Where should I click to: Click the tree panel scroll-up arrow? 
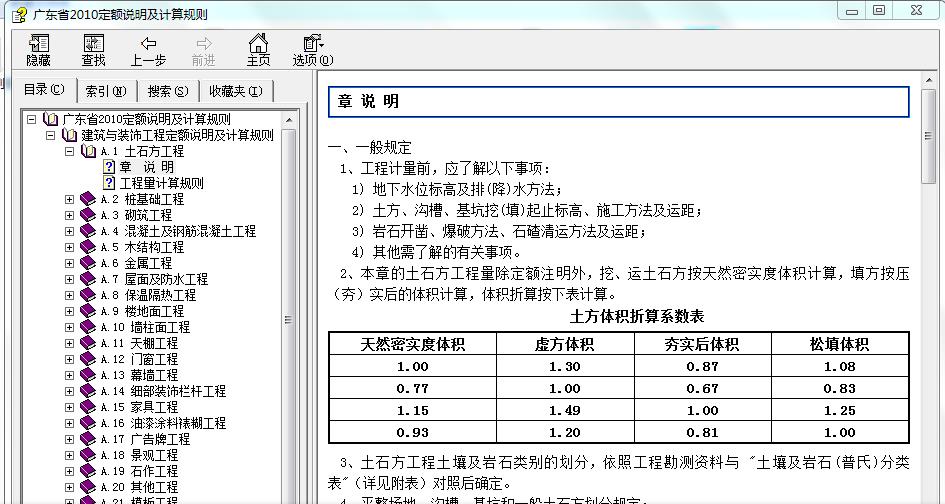289,120
